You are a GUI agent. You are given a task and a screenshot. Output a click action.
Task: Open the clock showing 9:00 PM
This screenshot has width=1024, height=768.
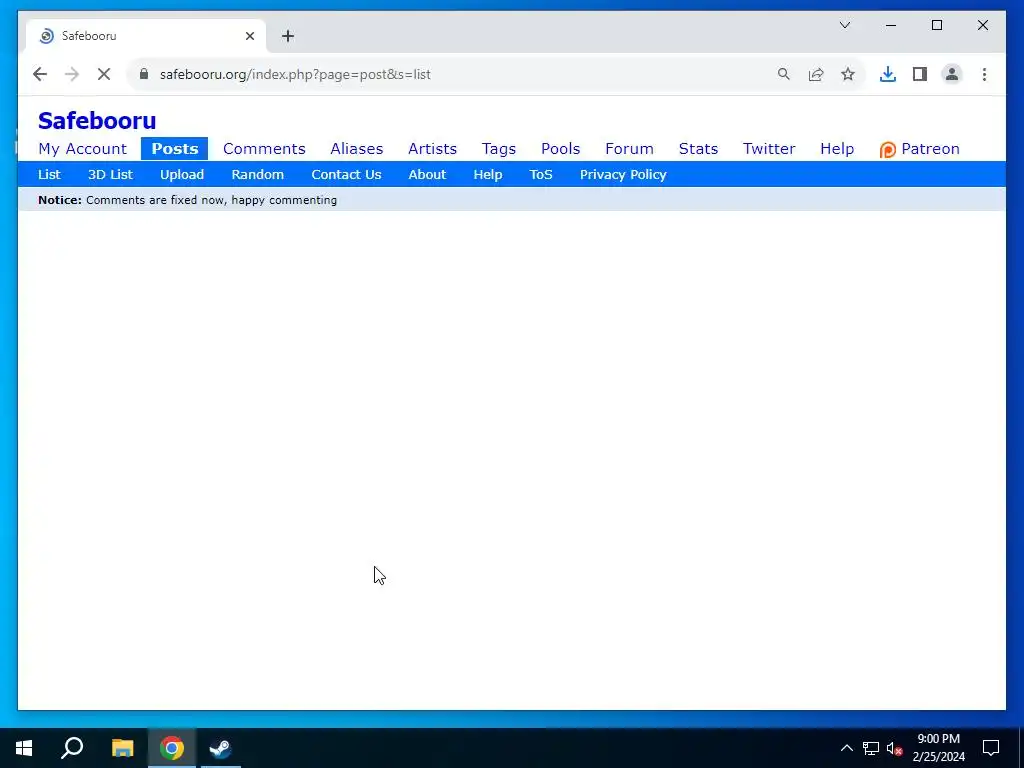(938, 748)
